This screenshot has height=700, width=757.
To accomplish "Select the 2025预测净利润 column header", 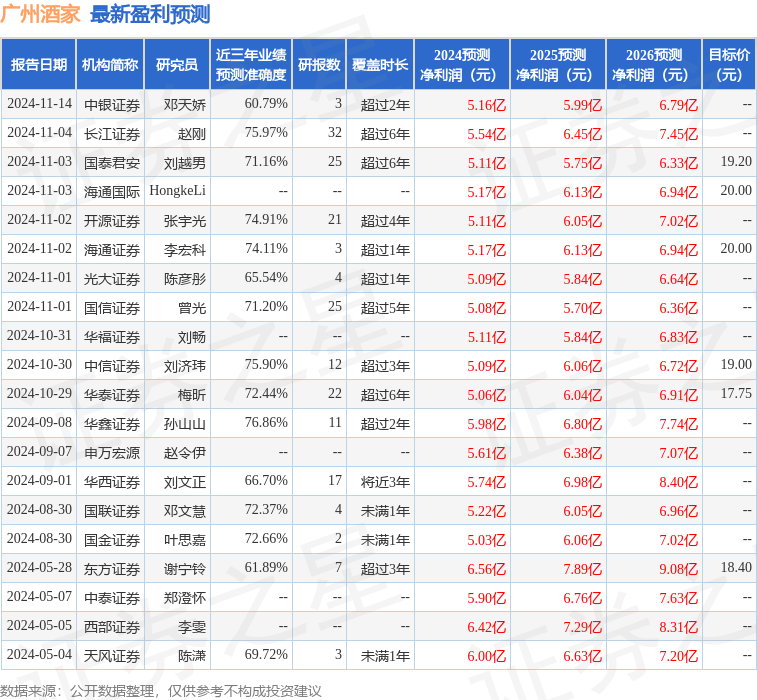I will click(x=558, y=64).
